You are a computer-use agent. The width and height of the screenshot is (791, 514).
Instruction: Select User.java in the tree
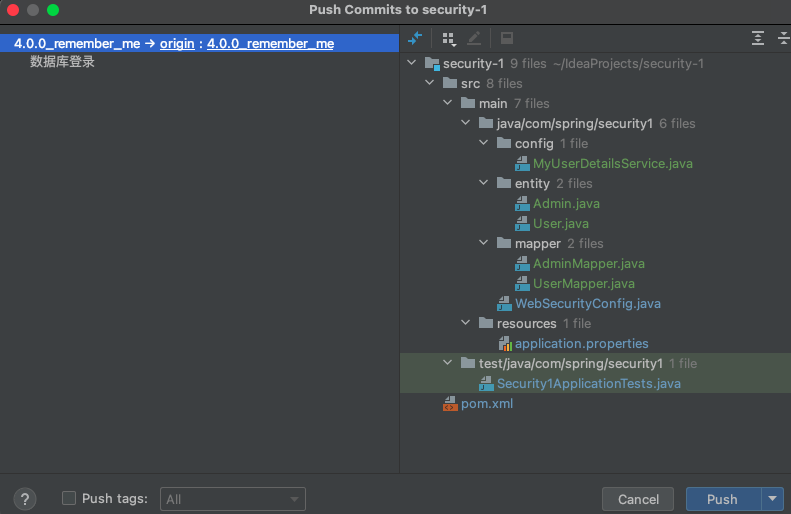coord(560,223)
